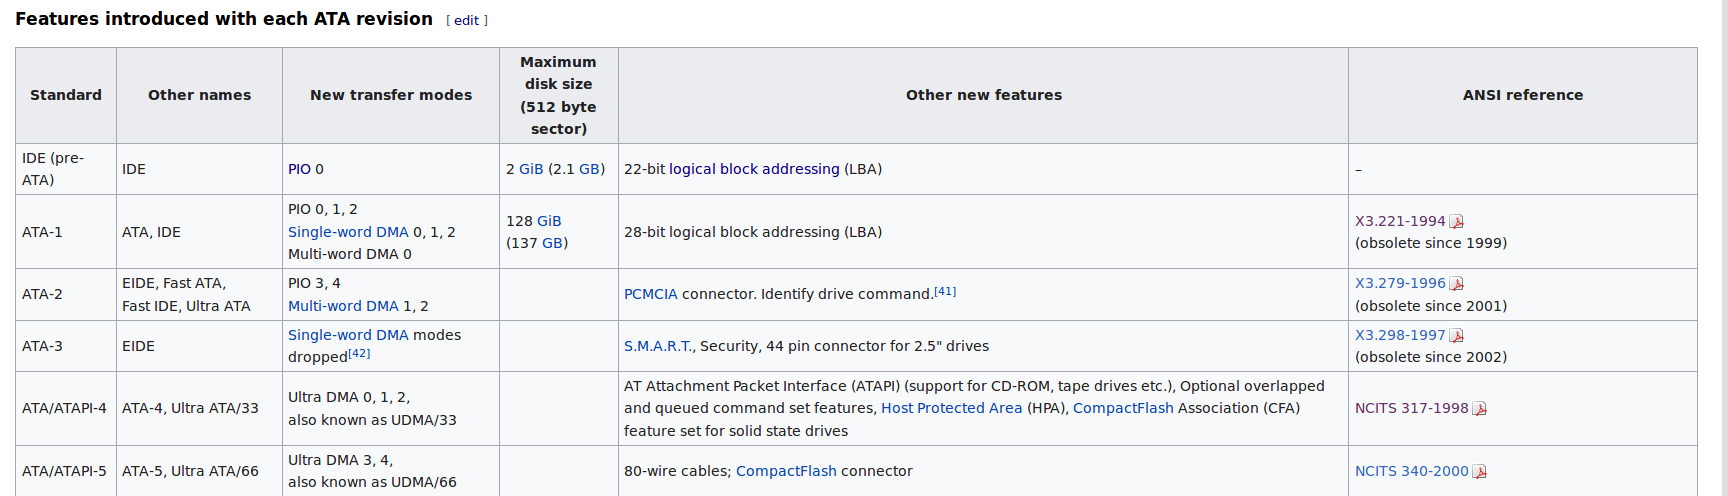
Task: Click the vertical scrollbar on the right edge
Action: pos(1723,248)
